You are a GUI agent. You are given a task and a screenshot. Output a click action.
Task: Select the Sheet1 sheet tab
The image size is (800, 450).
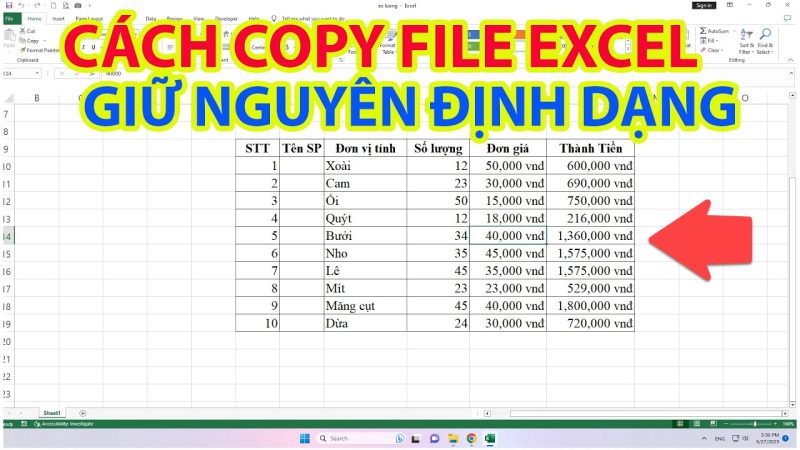[52, 413]
